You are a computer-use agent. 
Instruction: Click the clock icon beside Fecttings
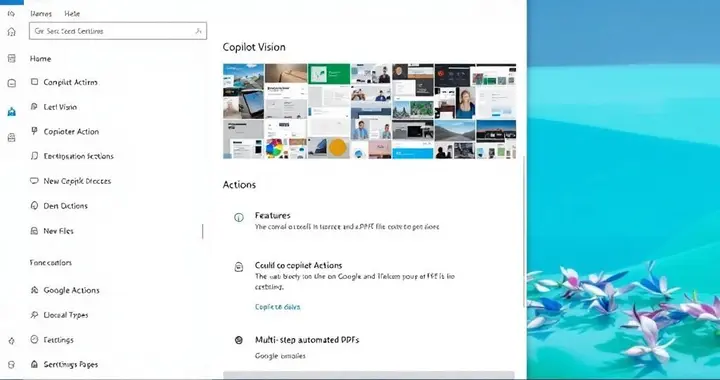(34, 340)
